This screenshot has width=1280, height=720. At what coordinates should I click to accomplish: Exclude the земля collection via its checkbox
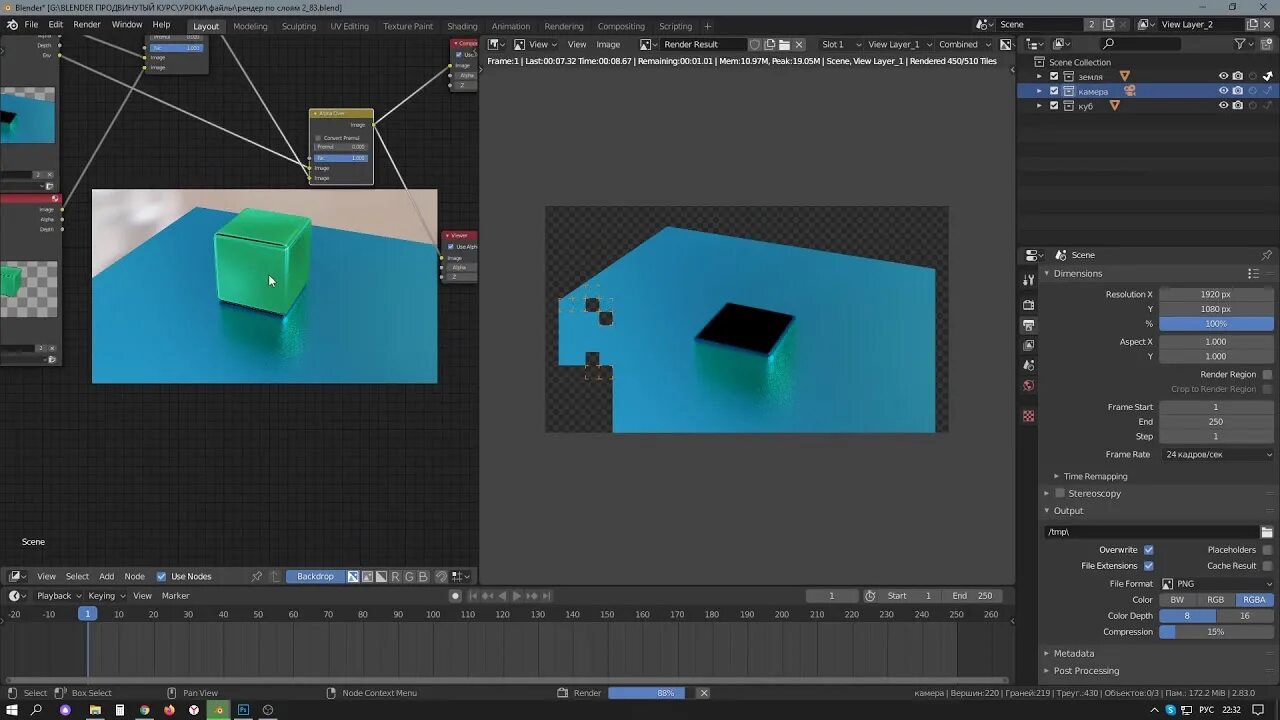pyautogui.click(x=1053, y=76)
